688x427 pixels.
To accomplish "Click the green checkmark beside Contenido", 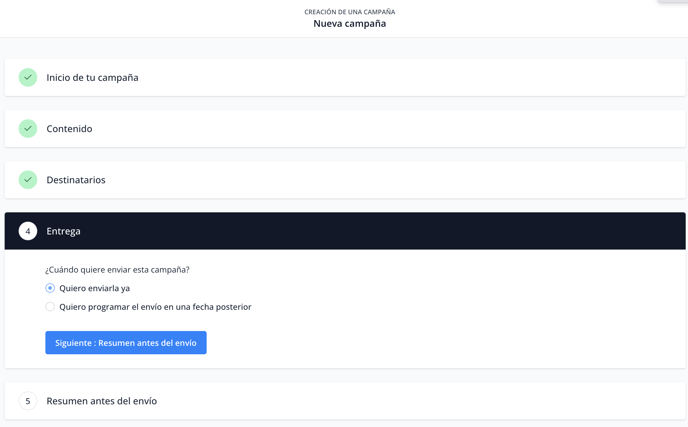I will tap(28, 129).
